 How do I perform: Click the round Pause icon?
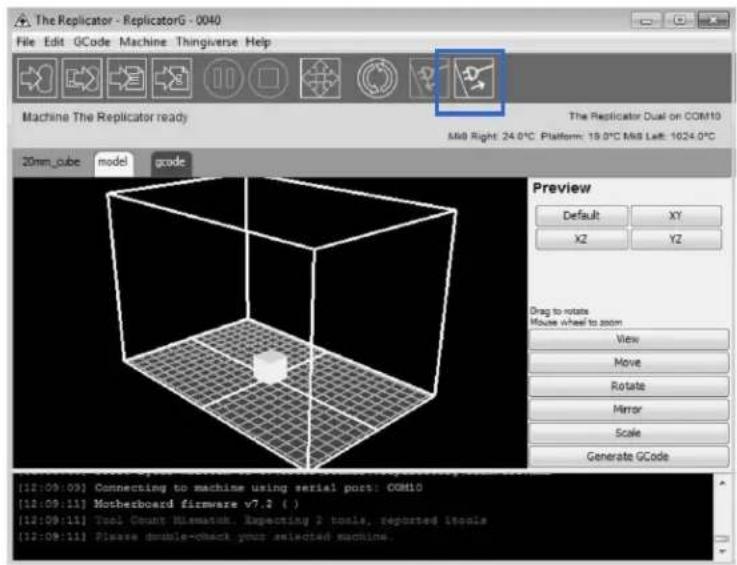tap(223, 78)
